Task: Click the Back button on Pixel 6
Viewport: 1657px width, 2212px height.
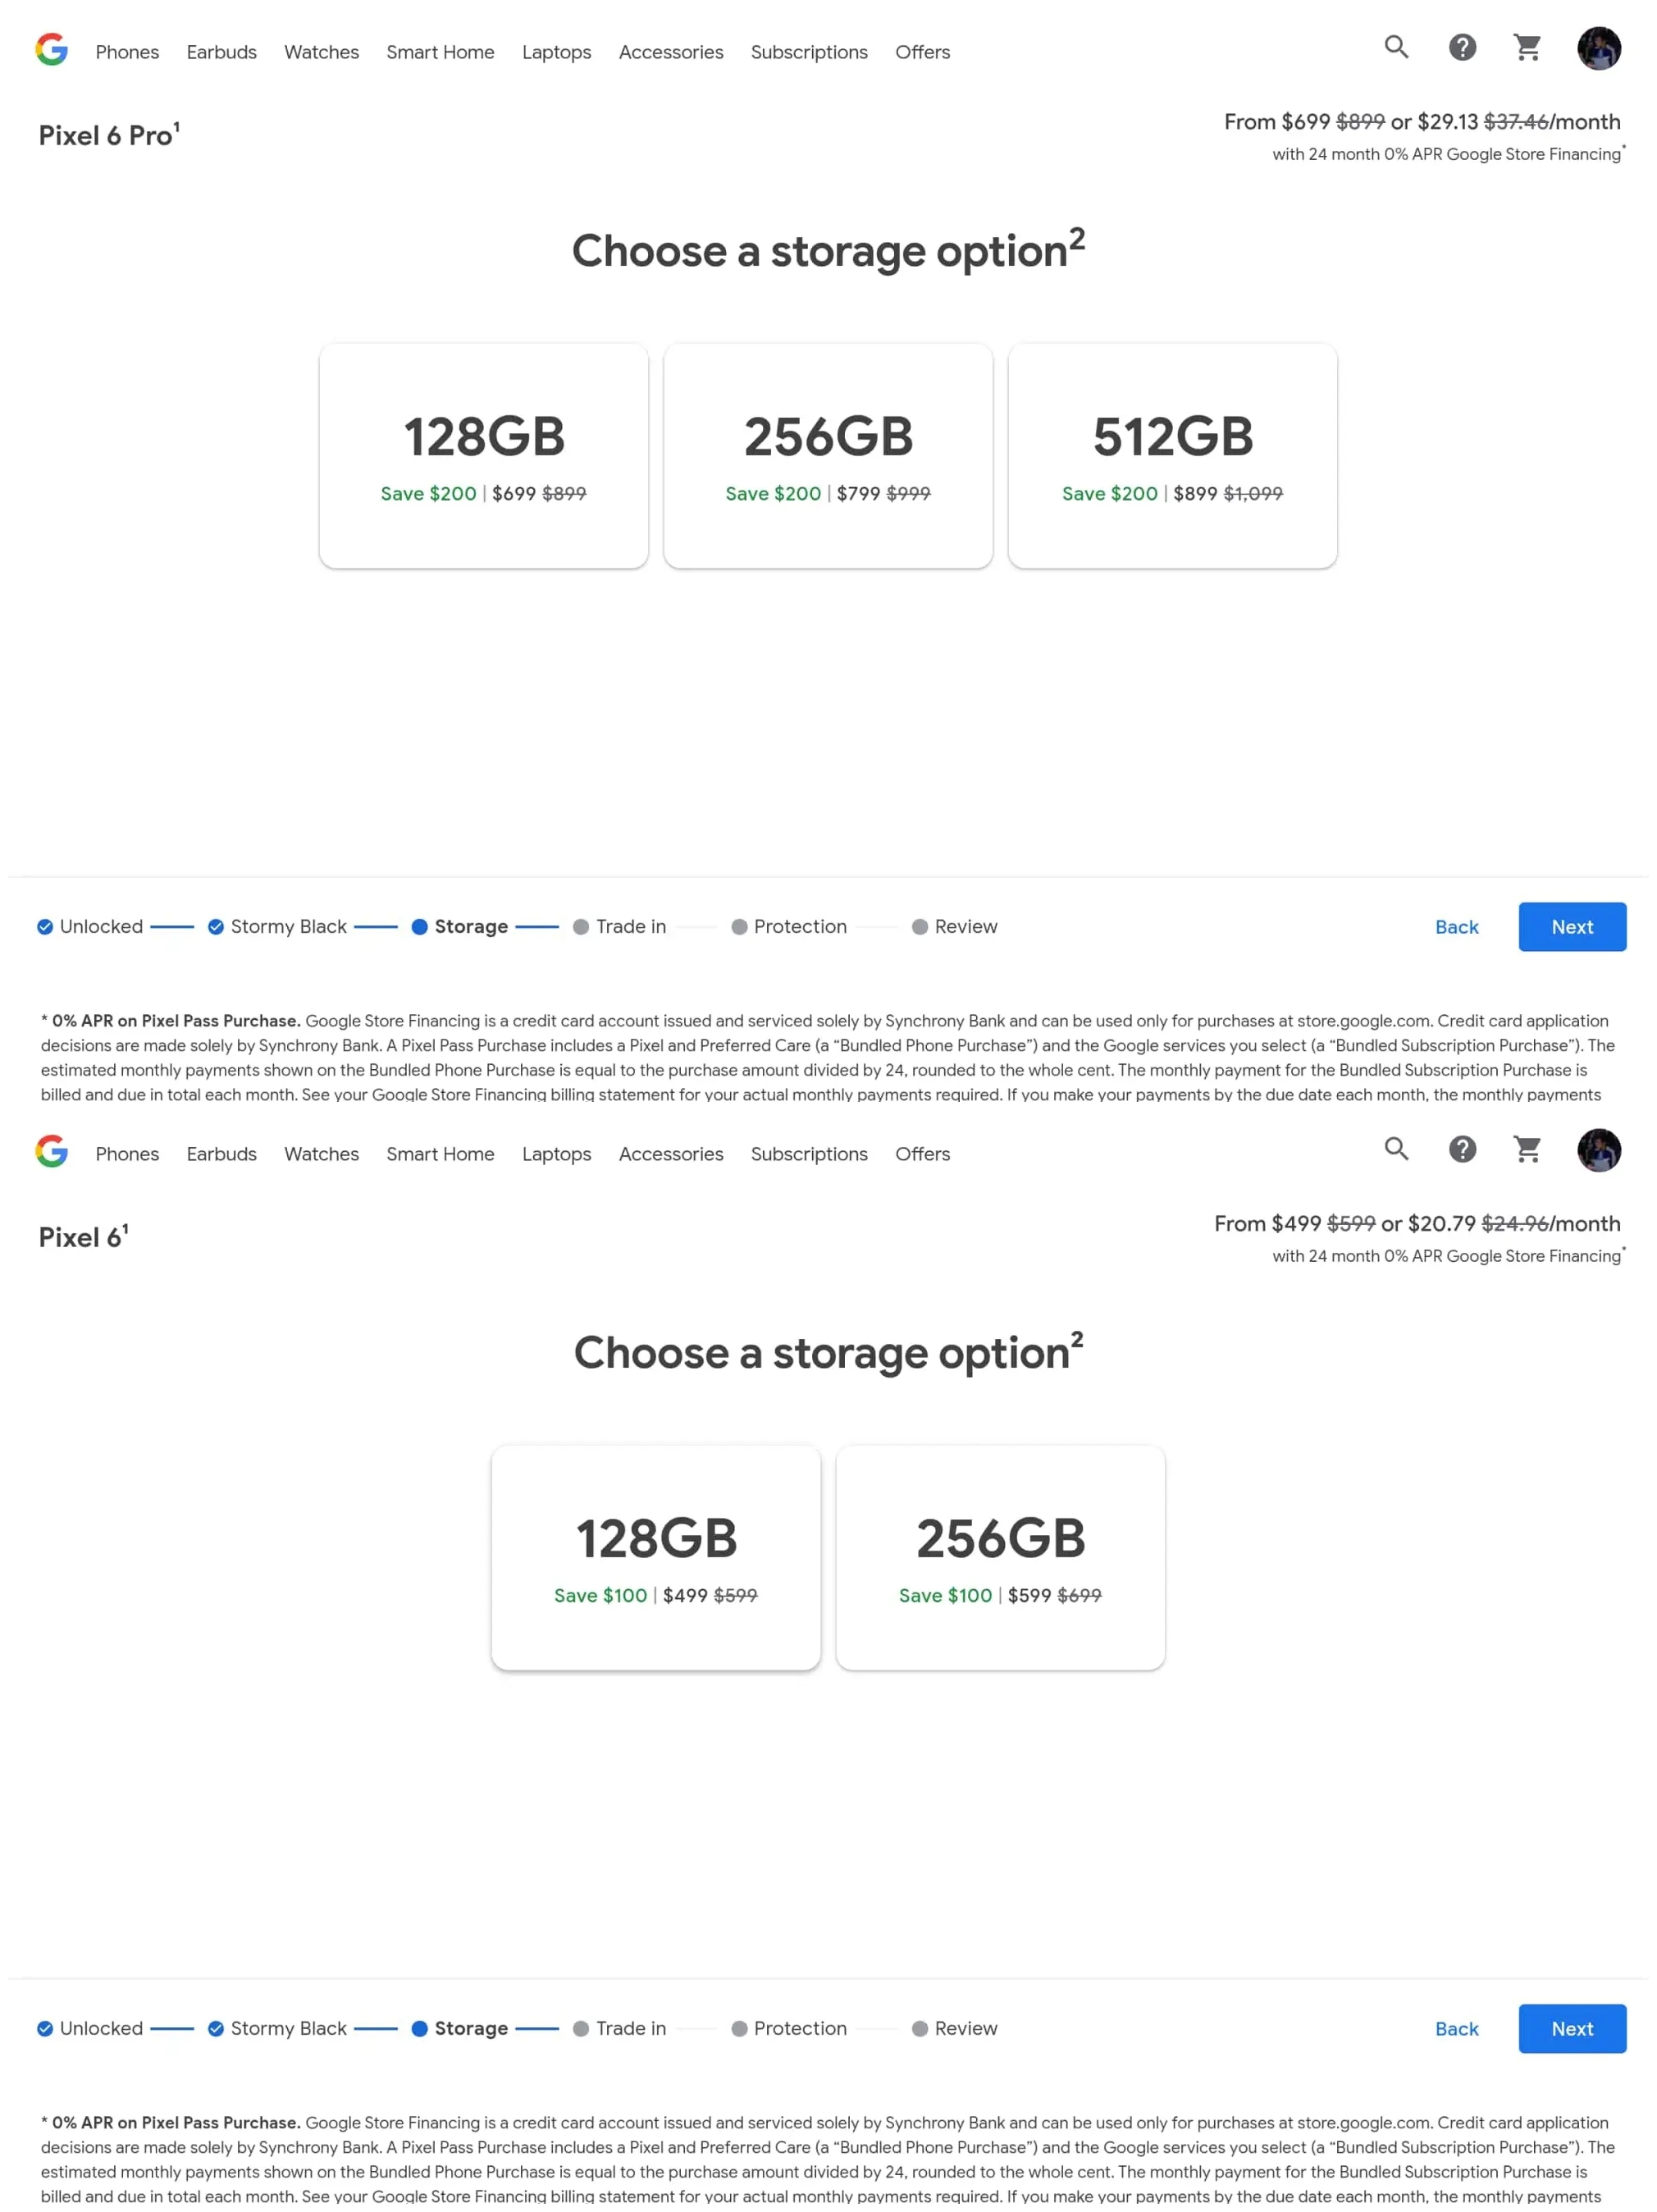Action: (x=1457, y=2027)
